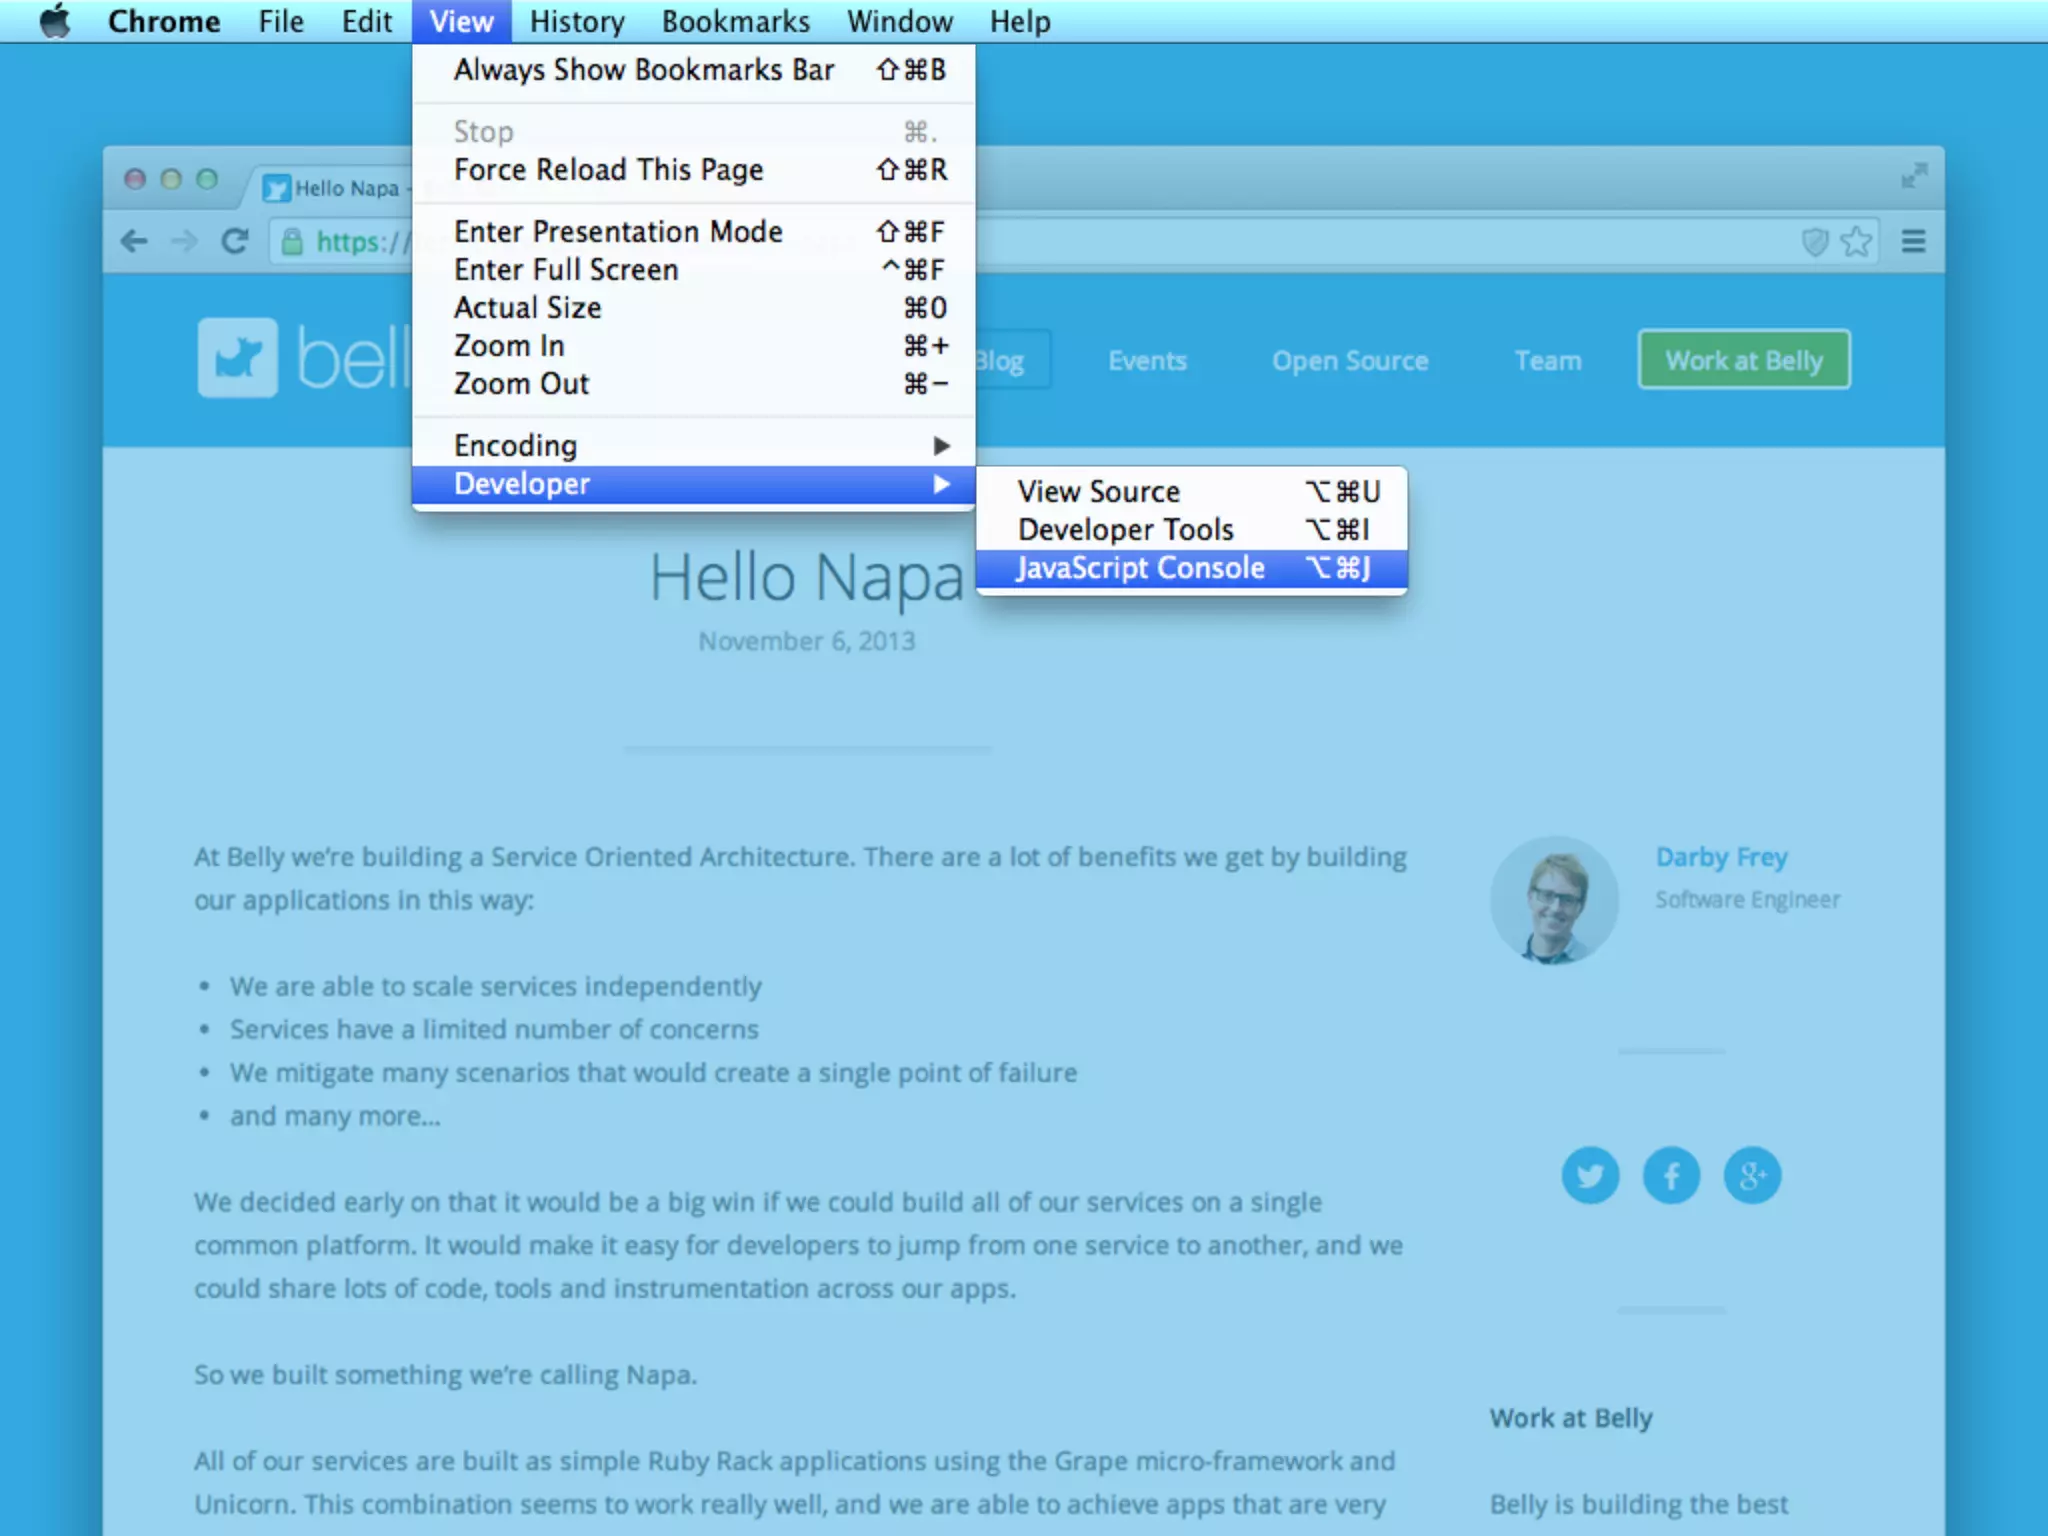Open the Edit menu
This screenshot has height=1536, width=2048.
tap(367, 21)
